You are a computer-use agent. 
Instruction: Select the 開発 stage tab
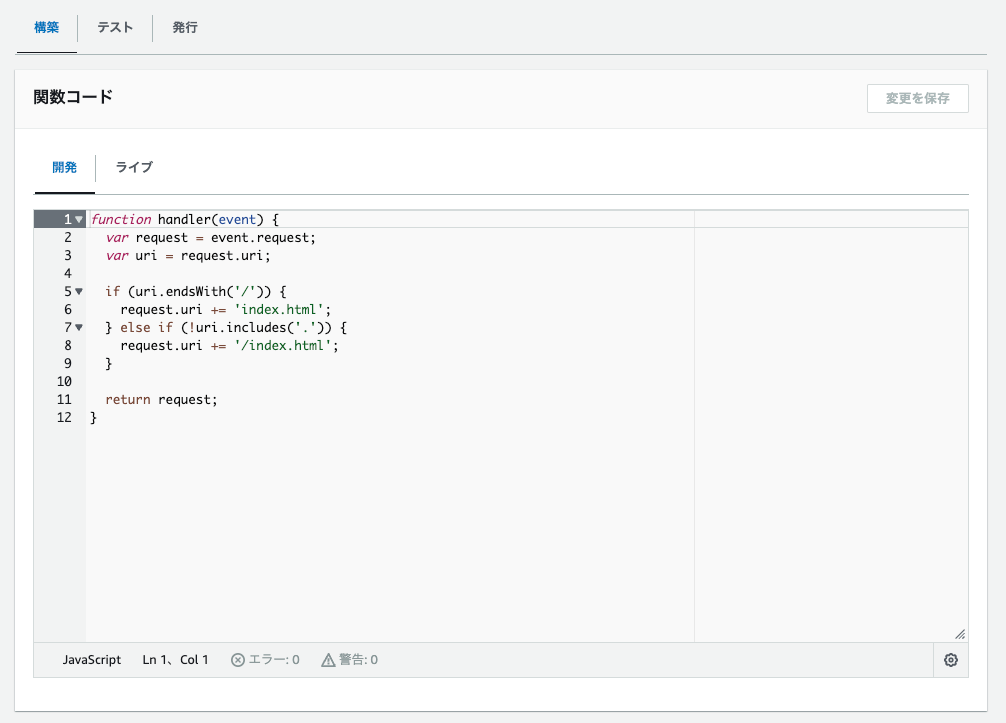tap(64, 167)
